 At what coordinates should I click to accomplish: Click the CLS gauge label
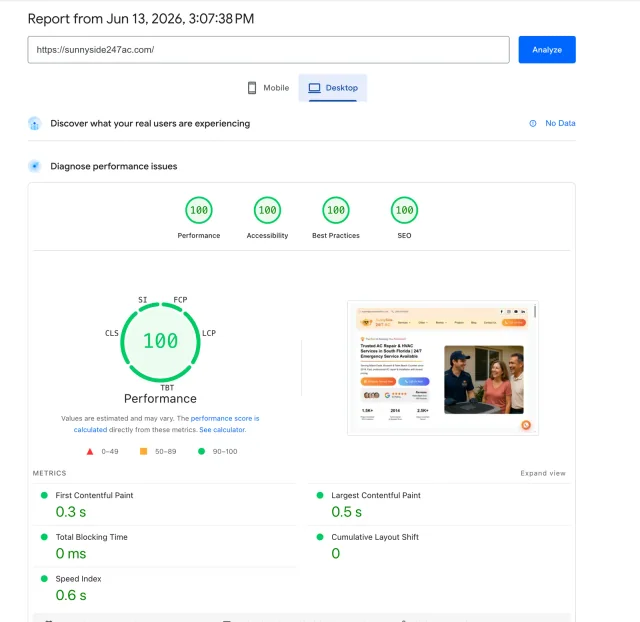click(x=112, y=333)
